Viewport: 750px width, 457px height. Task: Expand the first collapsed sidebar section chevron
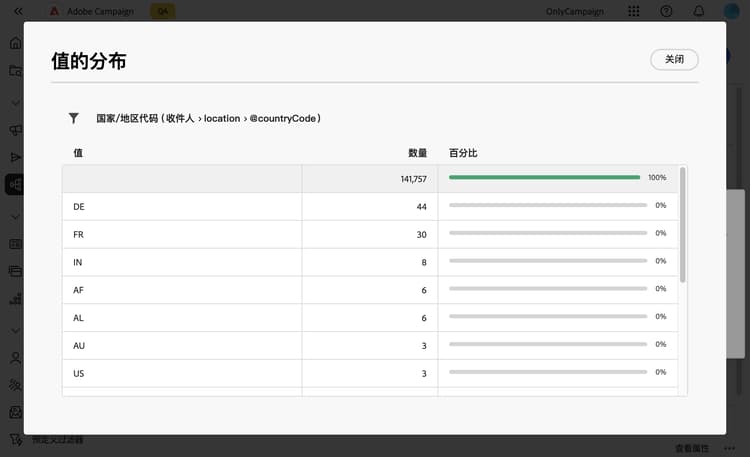point(15,102)
